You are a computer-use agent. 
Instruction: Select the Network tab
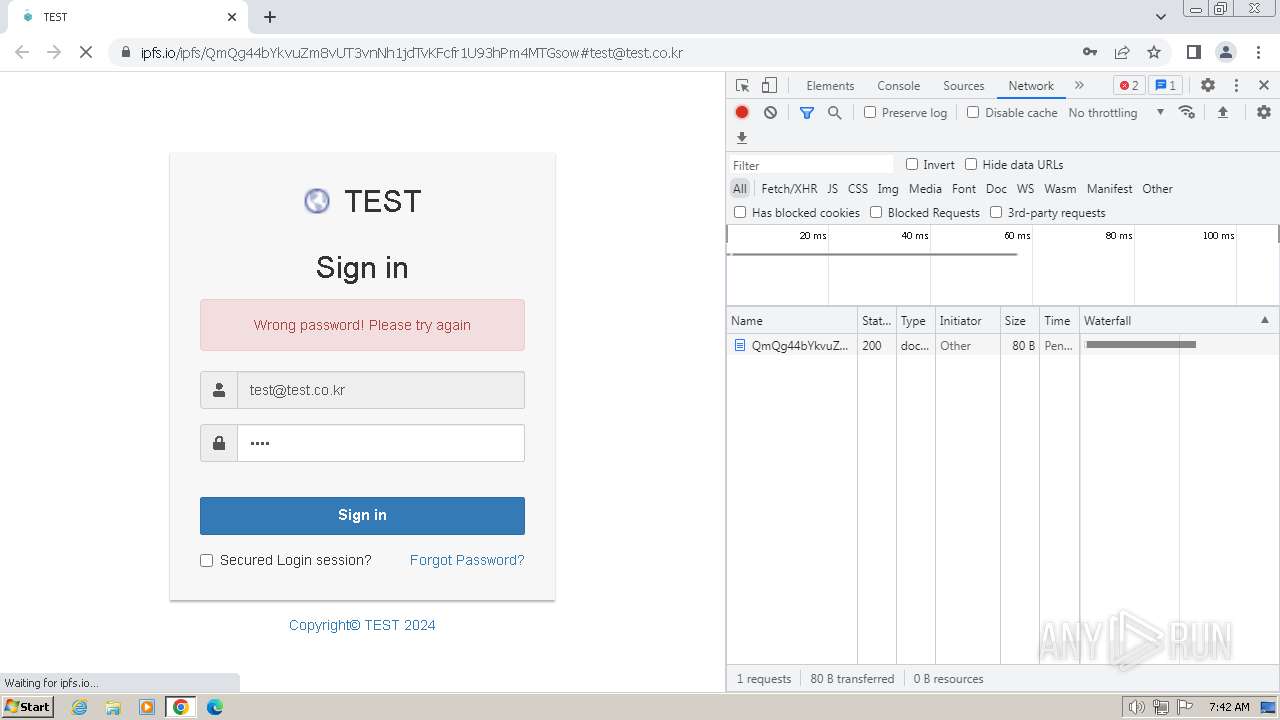[x=1031, y=86]
